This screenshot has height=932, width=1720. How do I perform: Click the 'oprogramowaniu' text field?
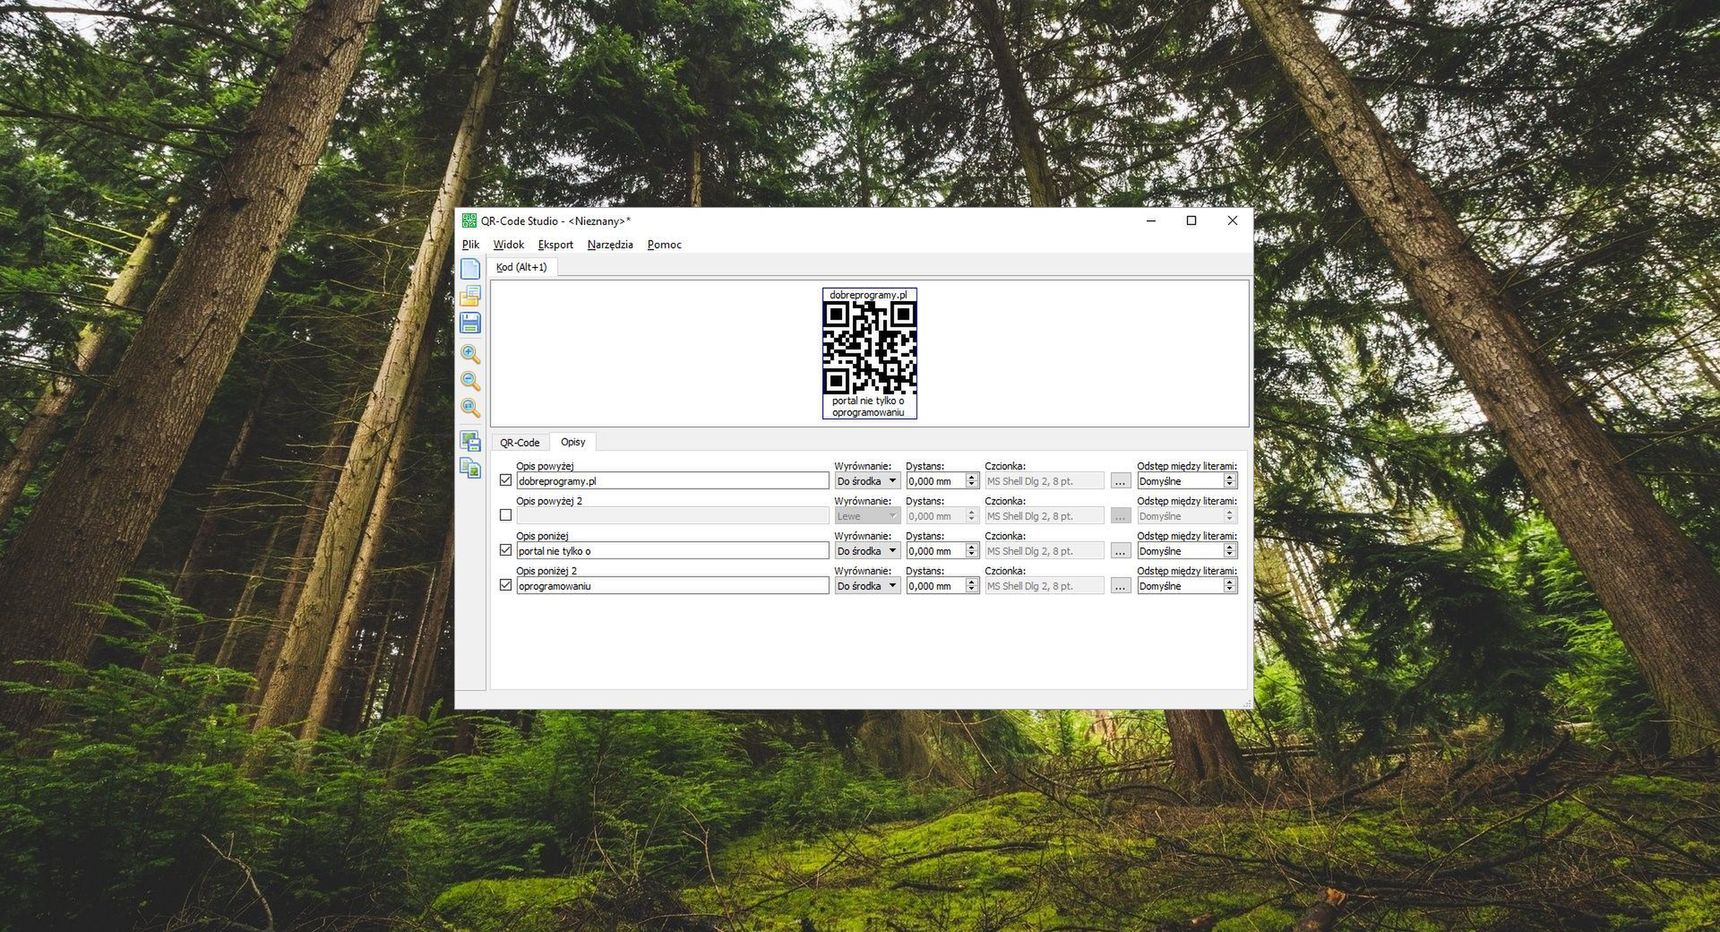pyautogui.click(x=672, y=586)
